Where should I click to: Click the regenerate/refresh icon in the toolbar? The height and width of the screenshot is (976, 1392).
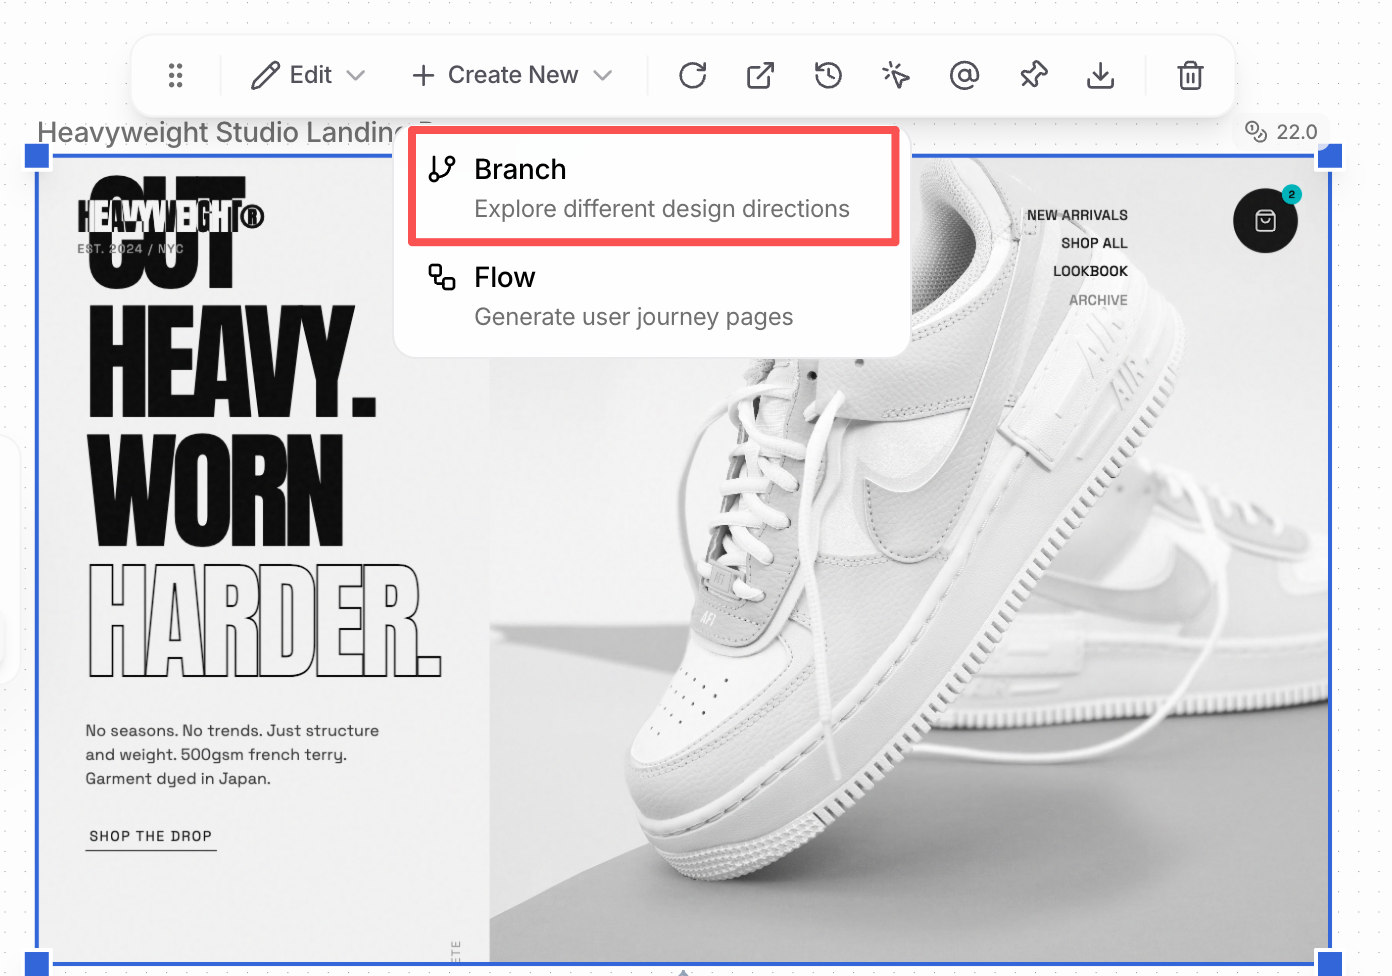692,75
